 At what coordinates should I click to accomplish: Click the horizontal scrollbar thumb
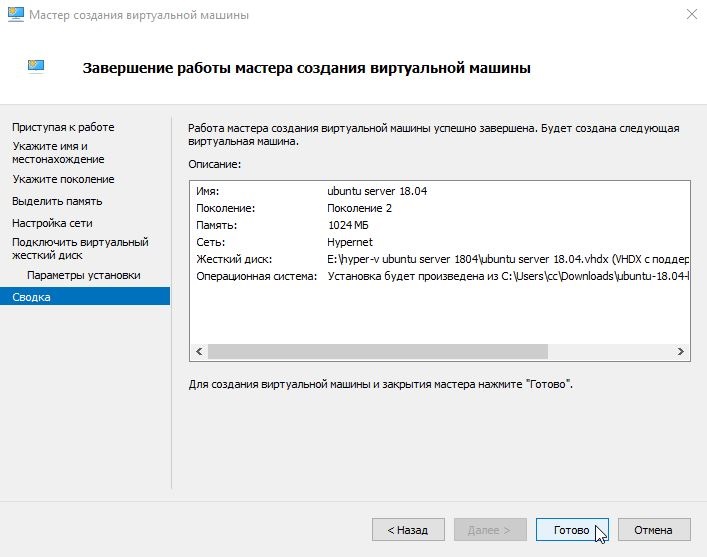pos(378,351)
